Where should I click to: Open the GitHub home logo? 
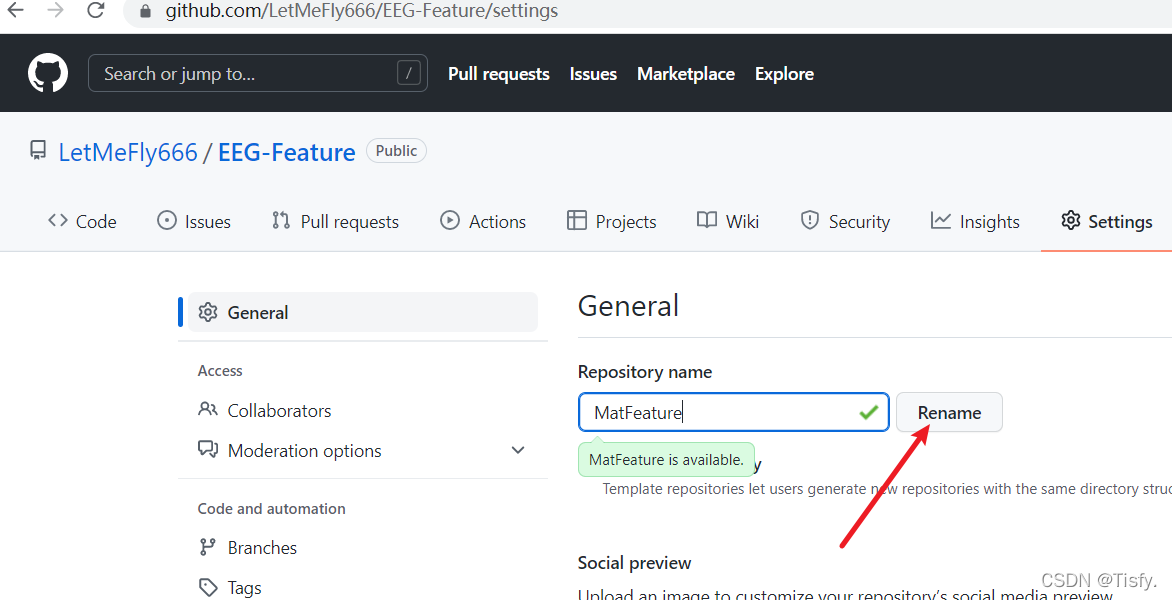pos(48,73)
